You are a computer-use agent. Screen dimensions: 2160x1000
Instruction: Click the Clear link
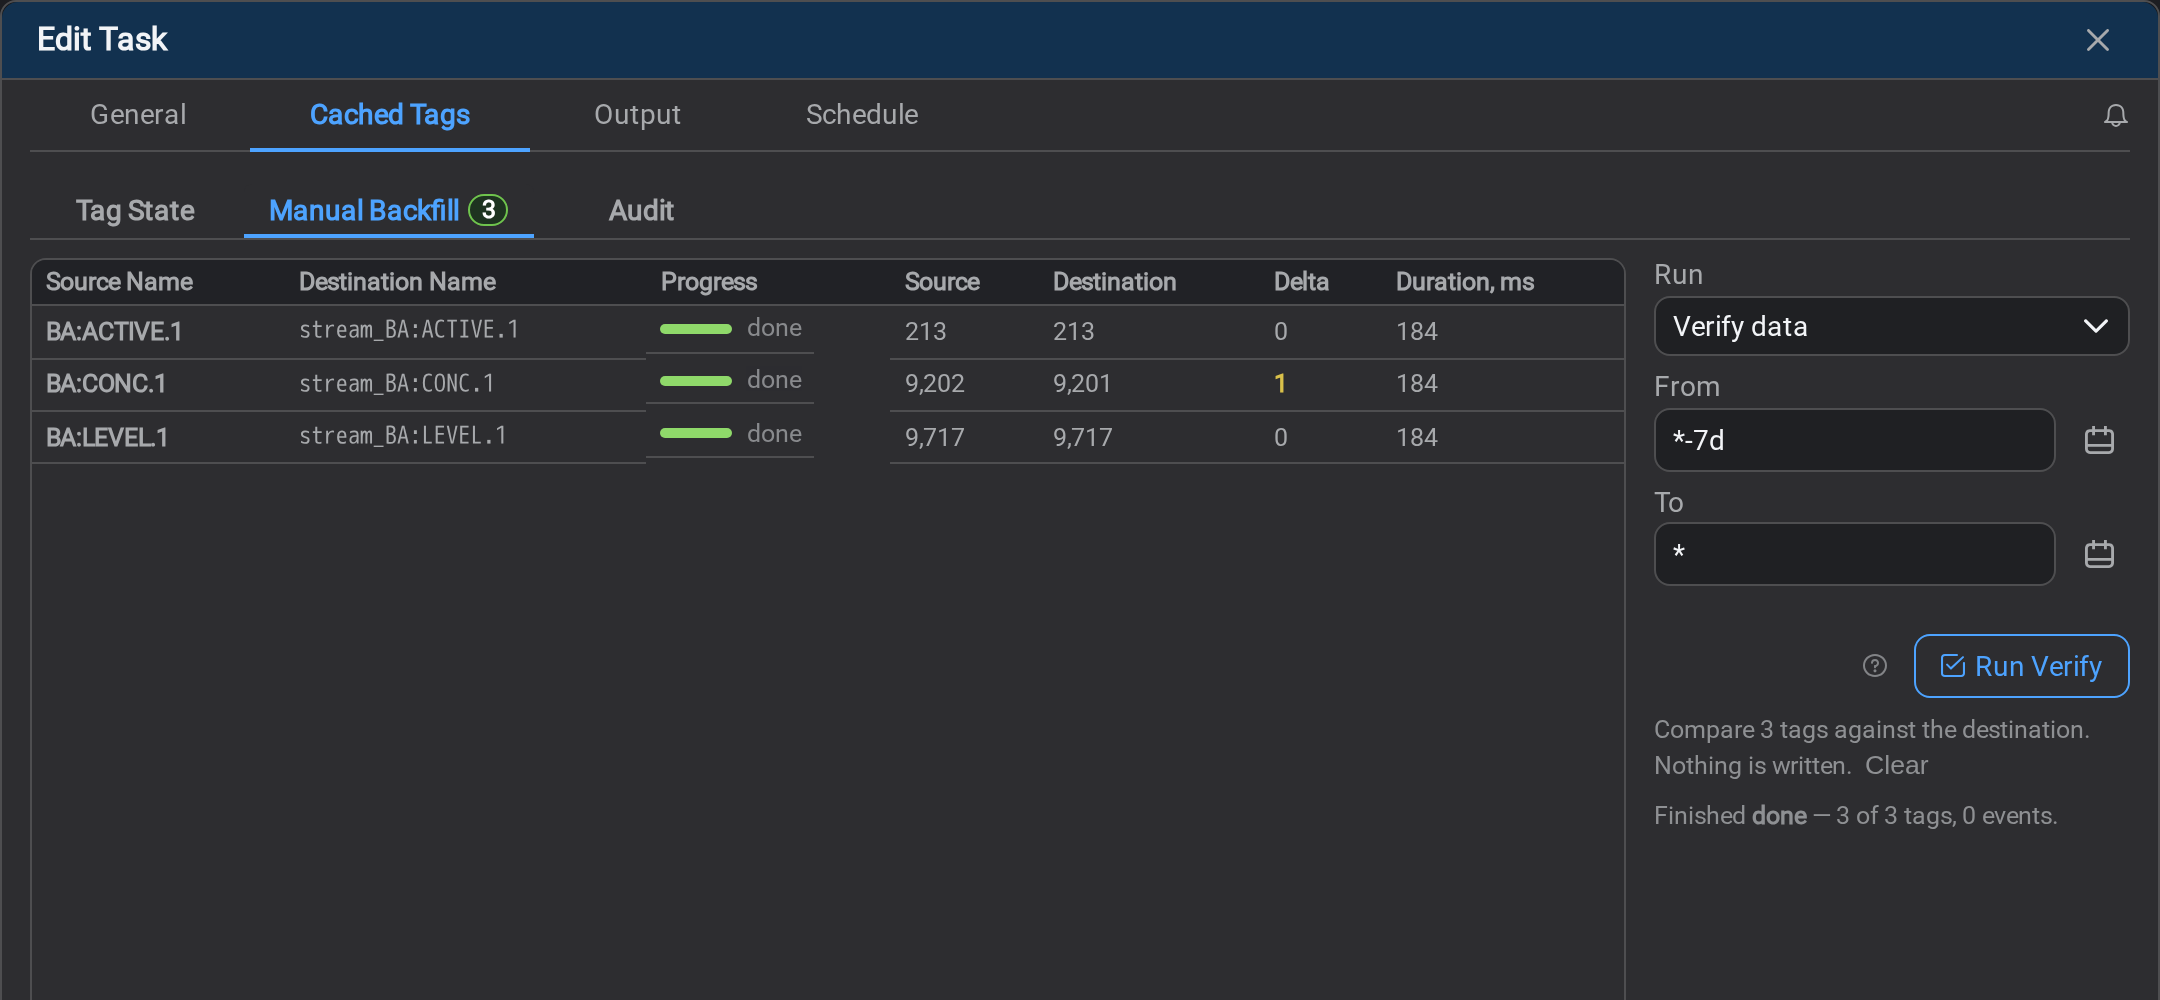pos(1896,766)
